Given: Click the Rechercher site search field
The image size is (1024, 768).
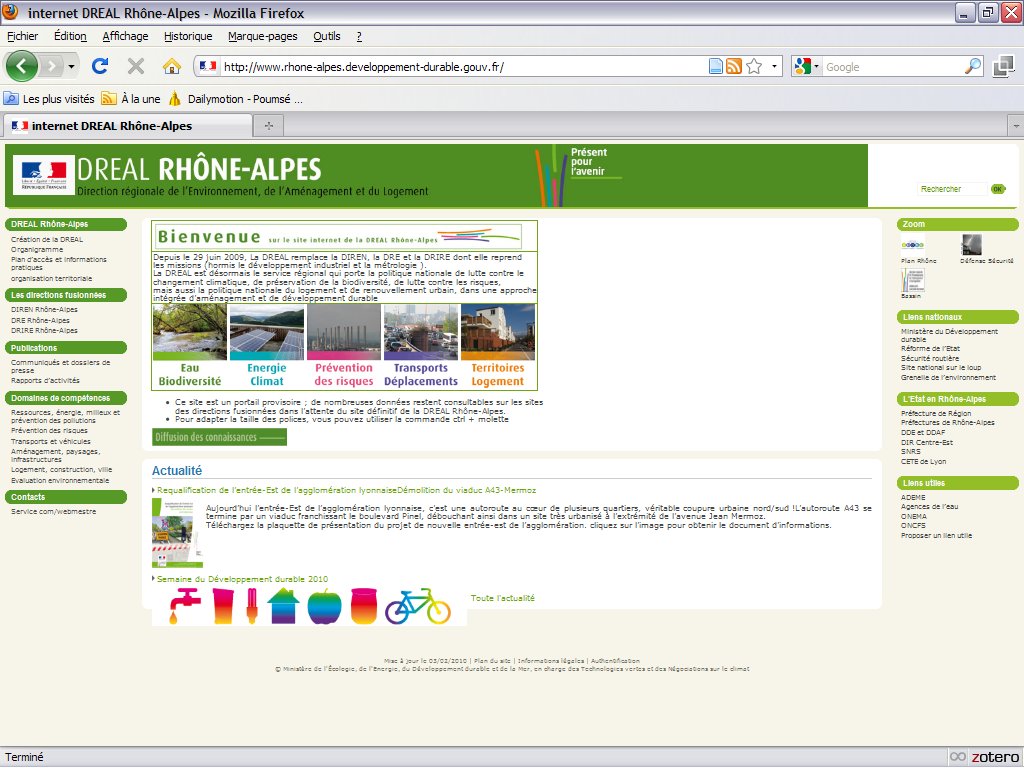Looking at the screenshot, I should coord(952,189).
